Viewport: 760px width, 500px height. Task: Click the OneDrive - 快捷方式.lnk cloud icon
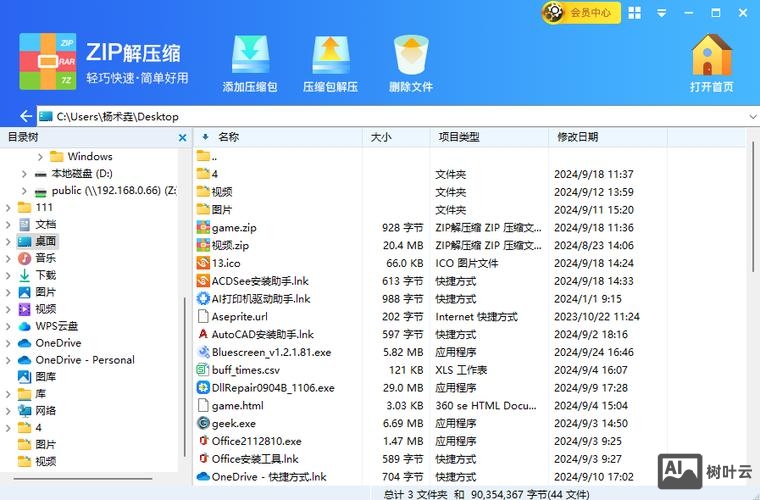pyautogui.click(x=203, y=477)
